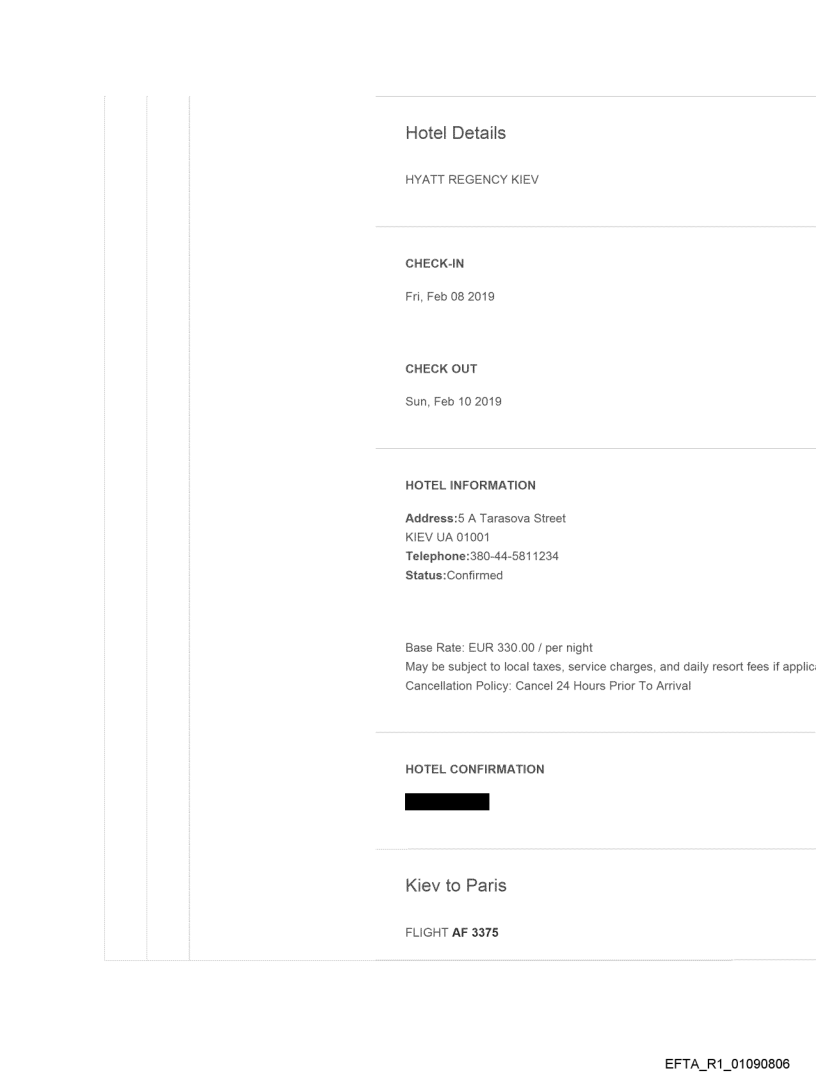Click the redacted confirmation number box
816x1073 pixels.
click(447, 801)
